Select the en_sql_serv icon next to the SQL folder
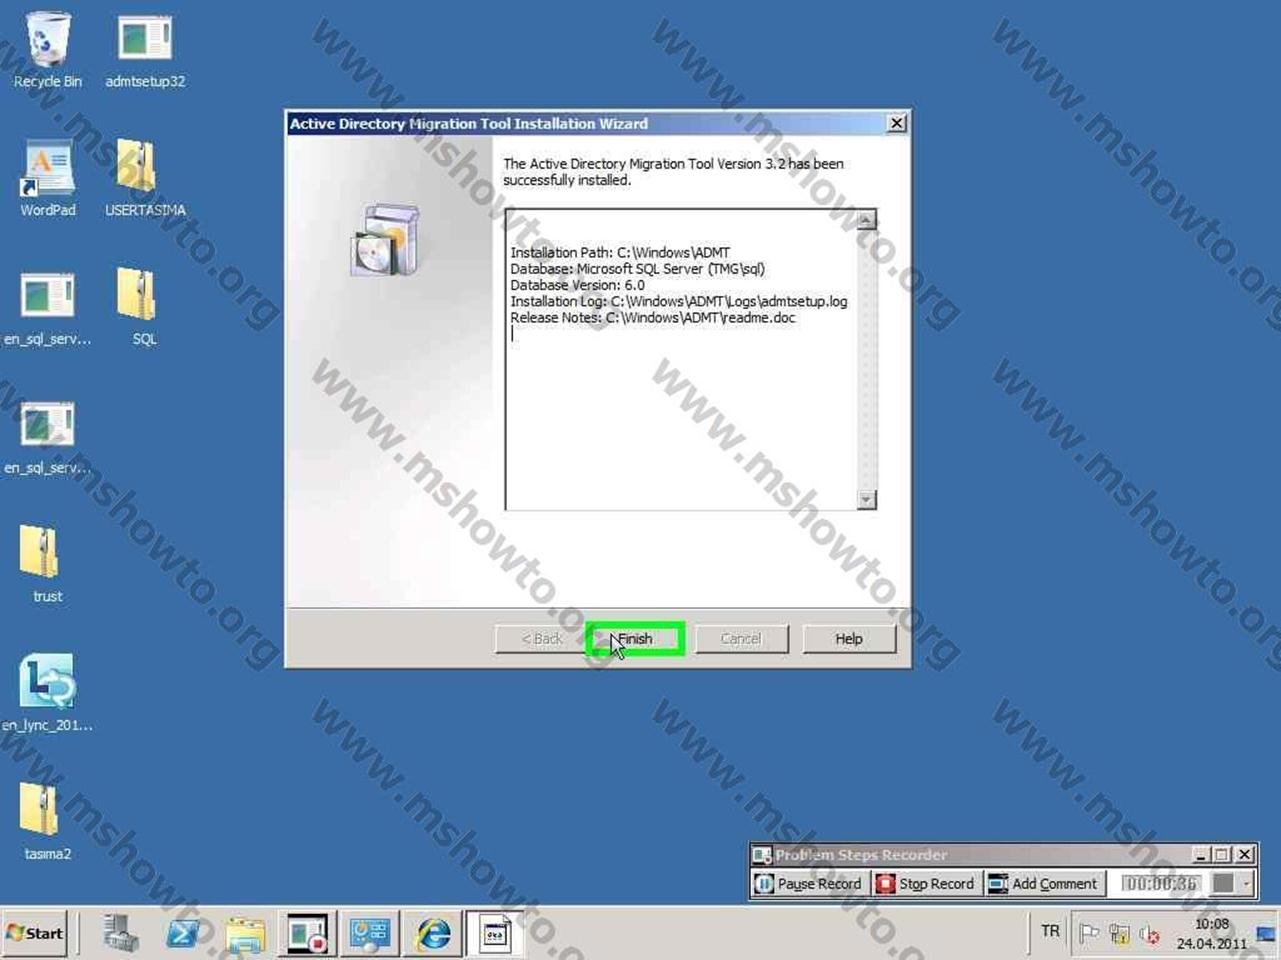 pyautogui.click(x=47, y=308)
